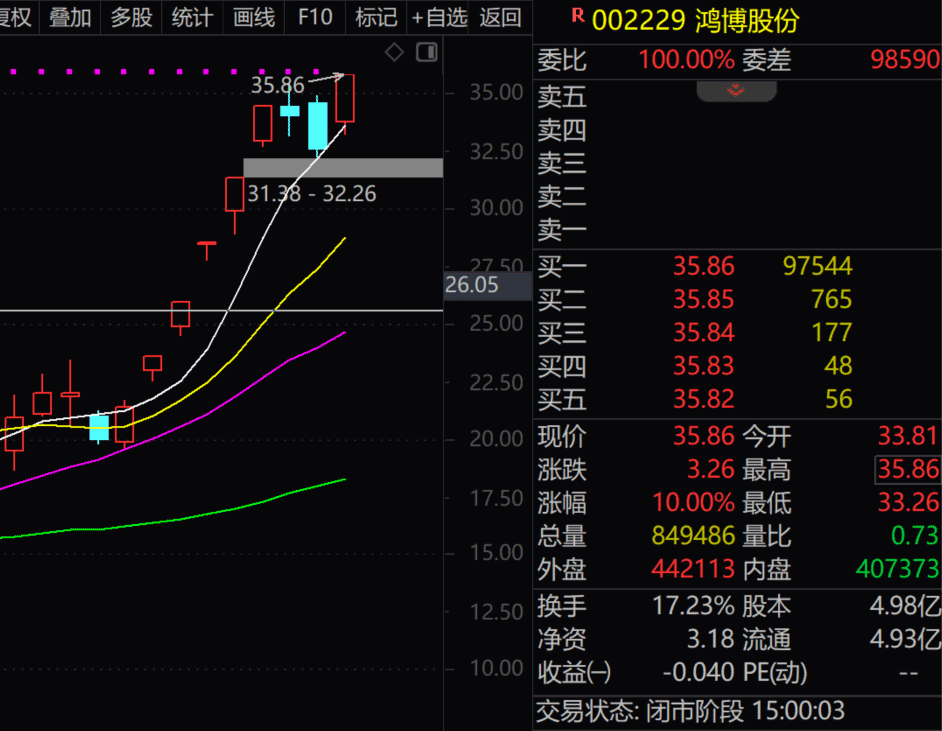This screenshot has height=731, width=942.
Task: Click the 卖五 sell-five row label
Action: 562,97
